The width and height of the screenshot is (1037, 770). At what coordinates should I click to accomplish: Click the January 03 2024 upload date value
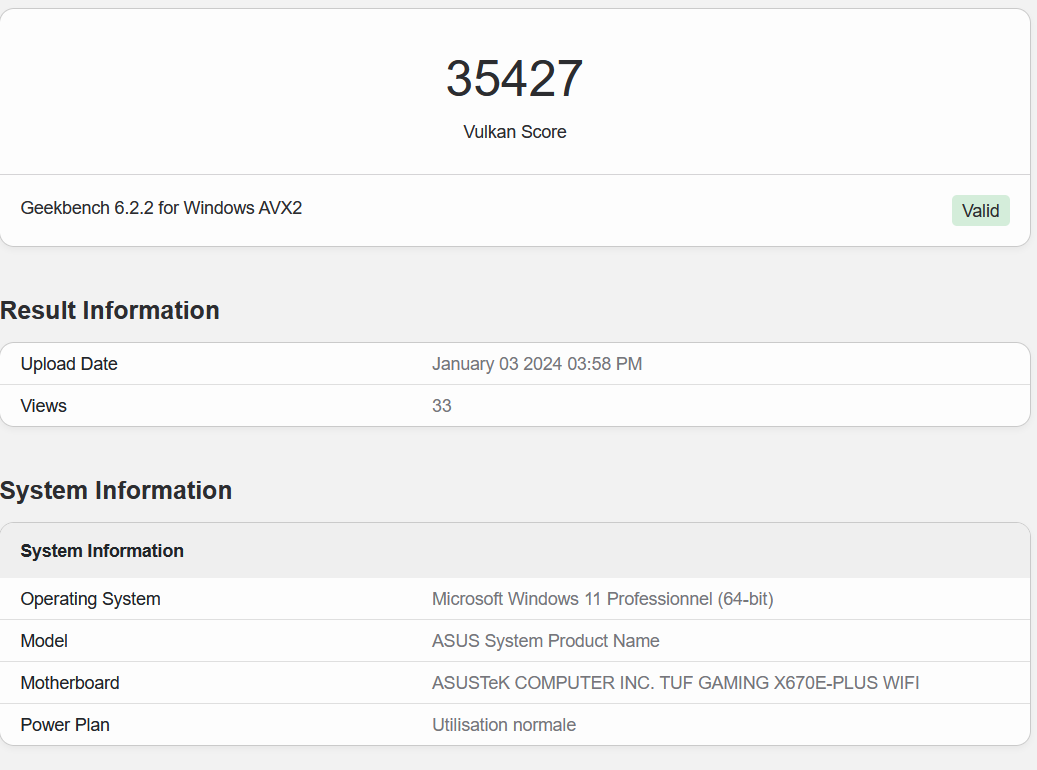[x=537, y=364]
